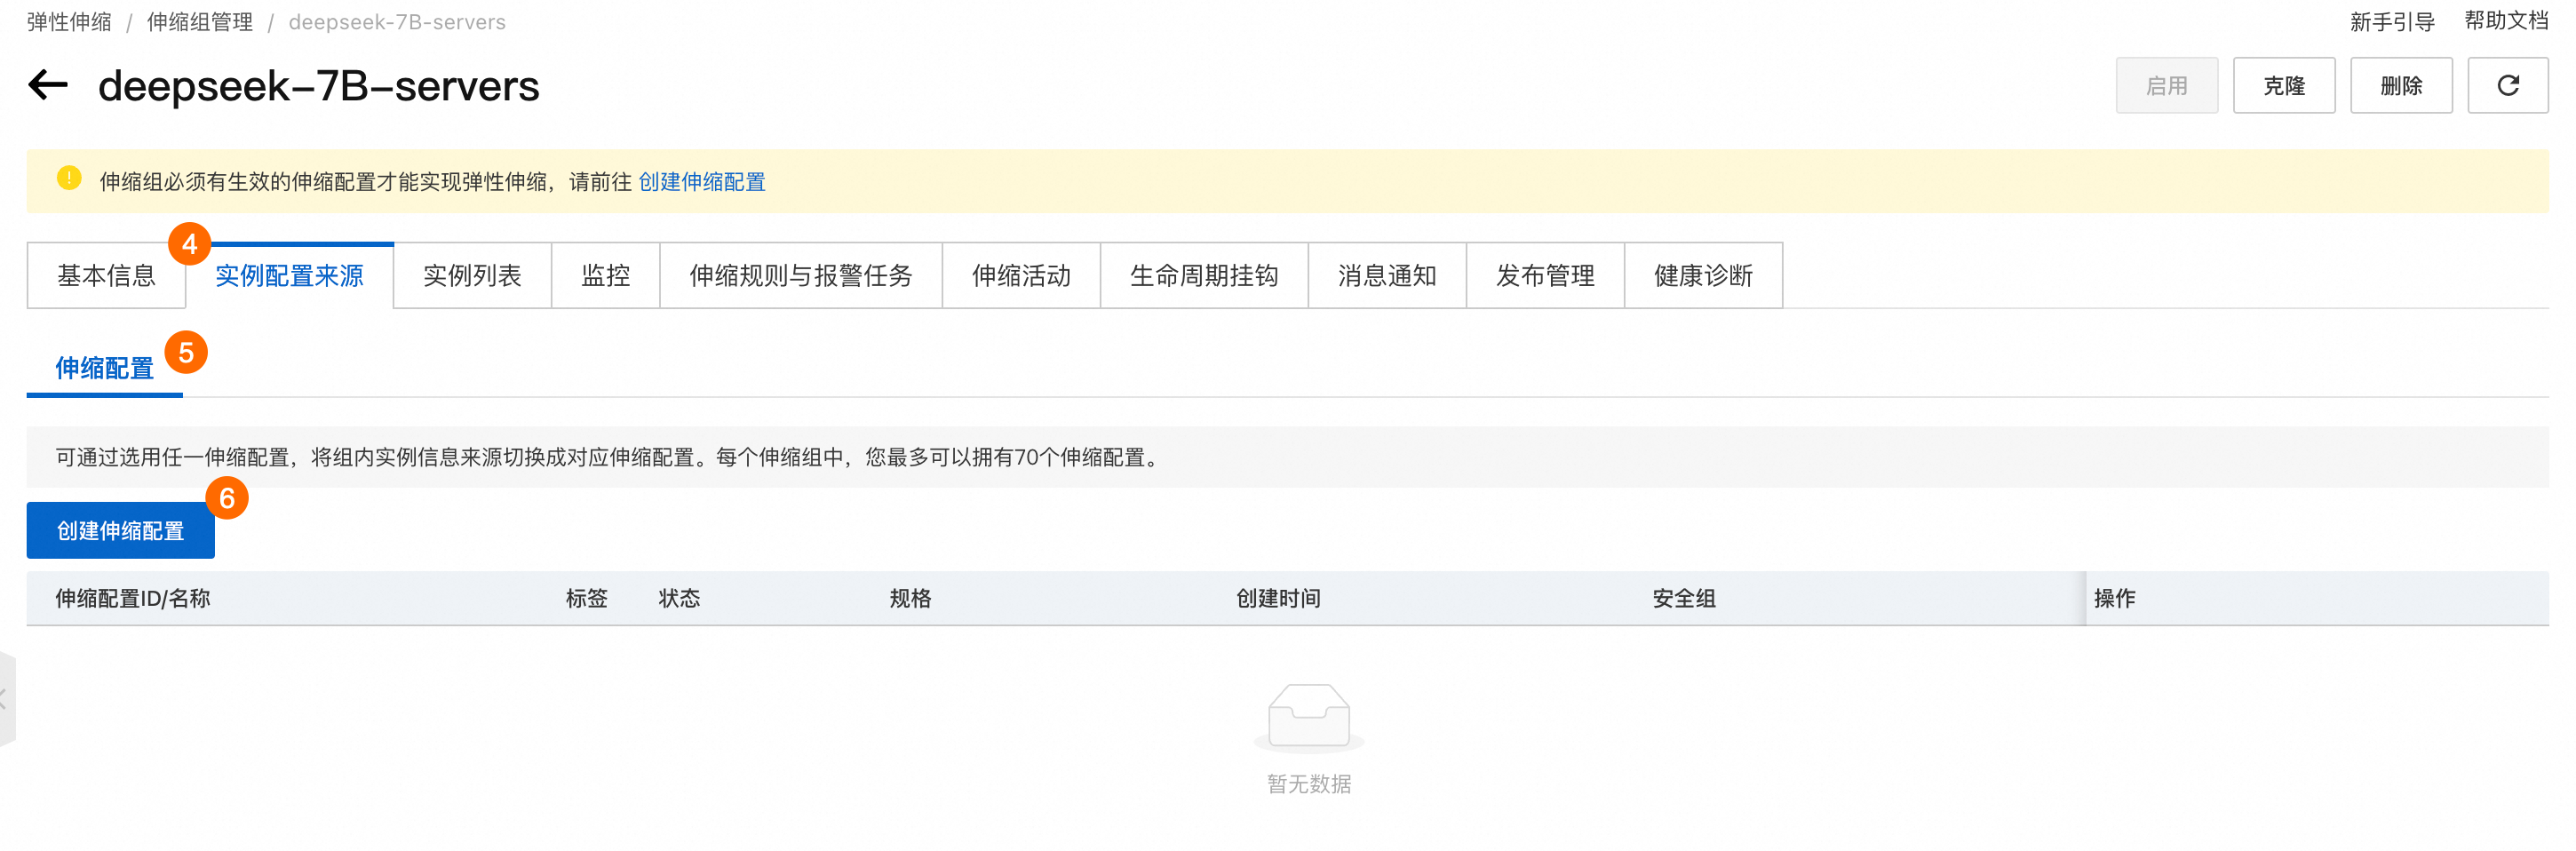Click the yellow warning icon in banner
Image resolution: width=2576 pixels, height=851 pixels.
click(x=69, y=179)
